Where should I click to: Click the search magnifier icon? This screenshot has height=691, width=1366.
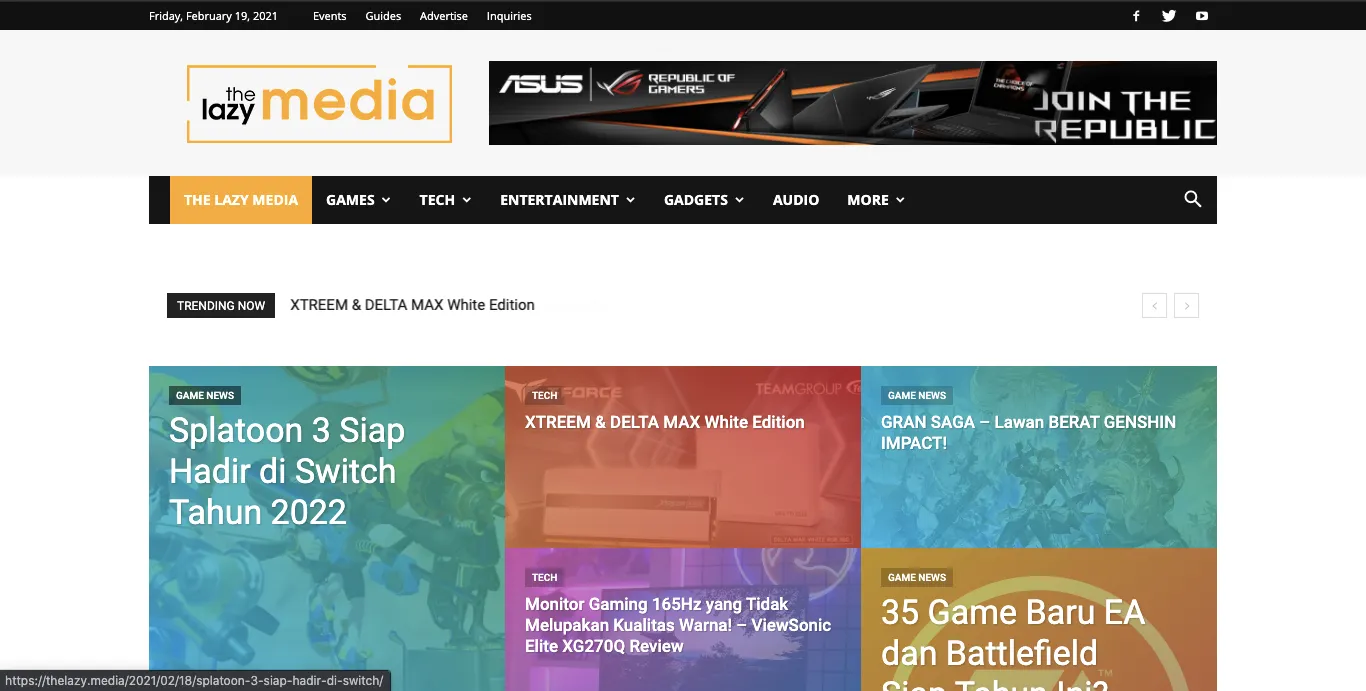point(1192,199)
